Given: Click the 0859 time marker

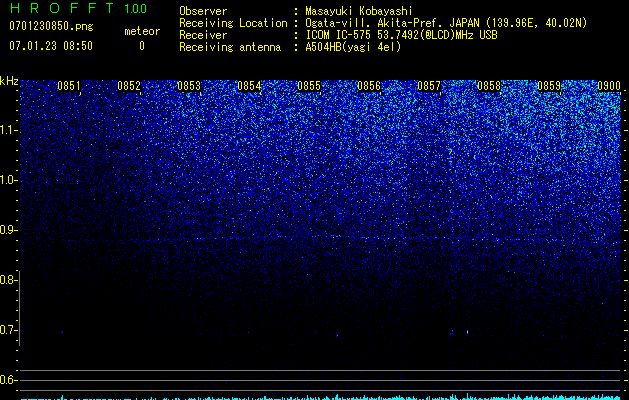Looking at the screenshot, I should [549, 86].
